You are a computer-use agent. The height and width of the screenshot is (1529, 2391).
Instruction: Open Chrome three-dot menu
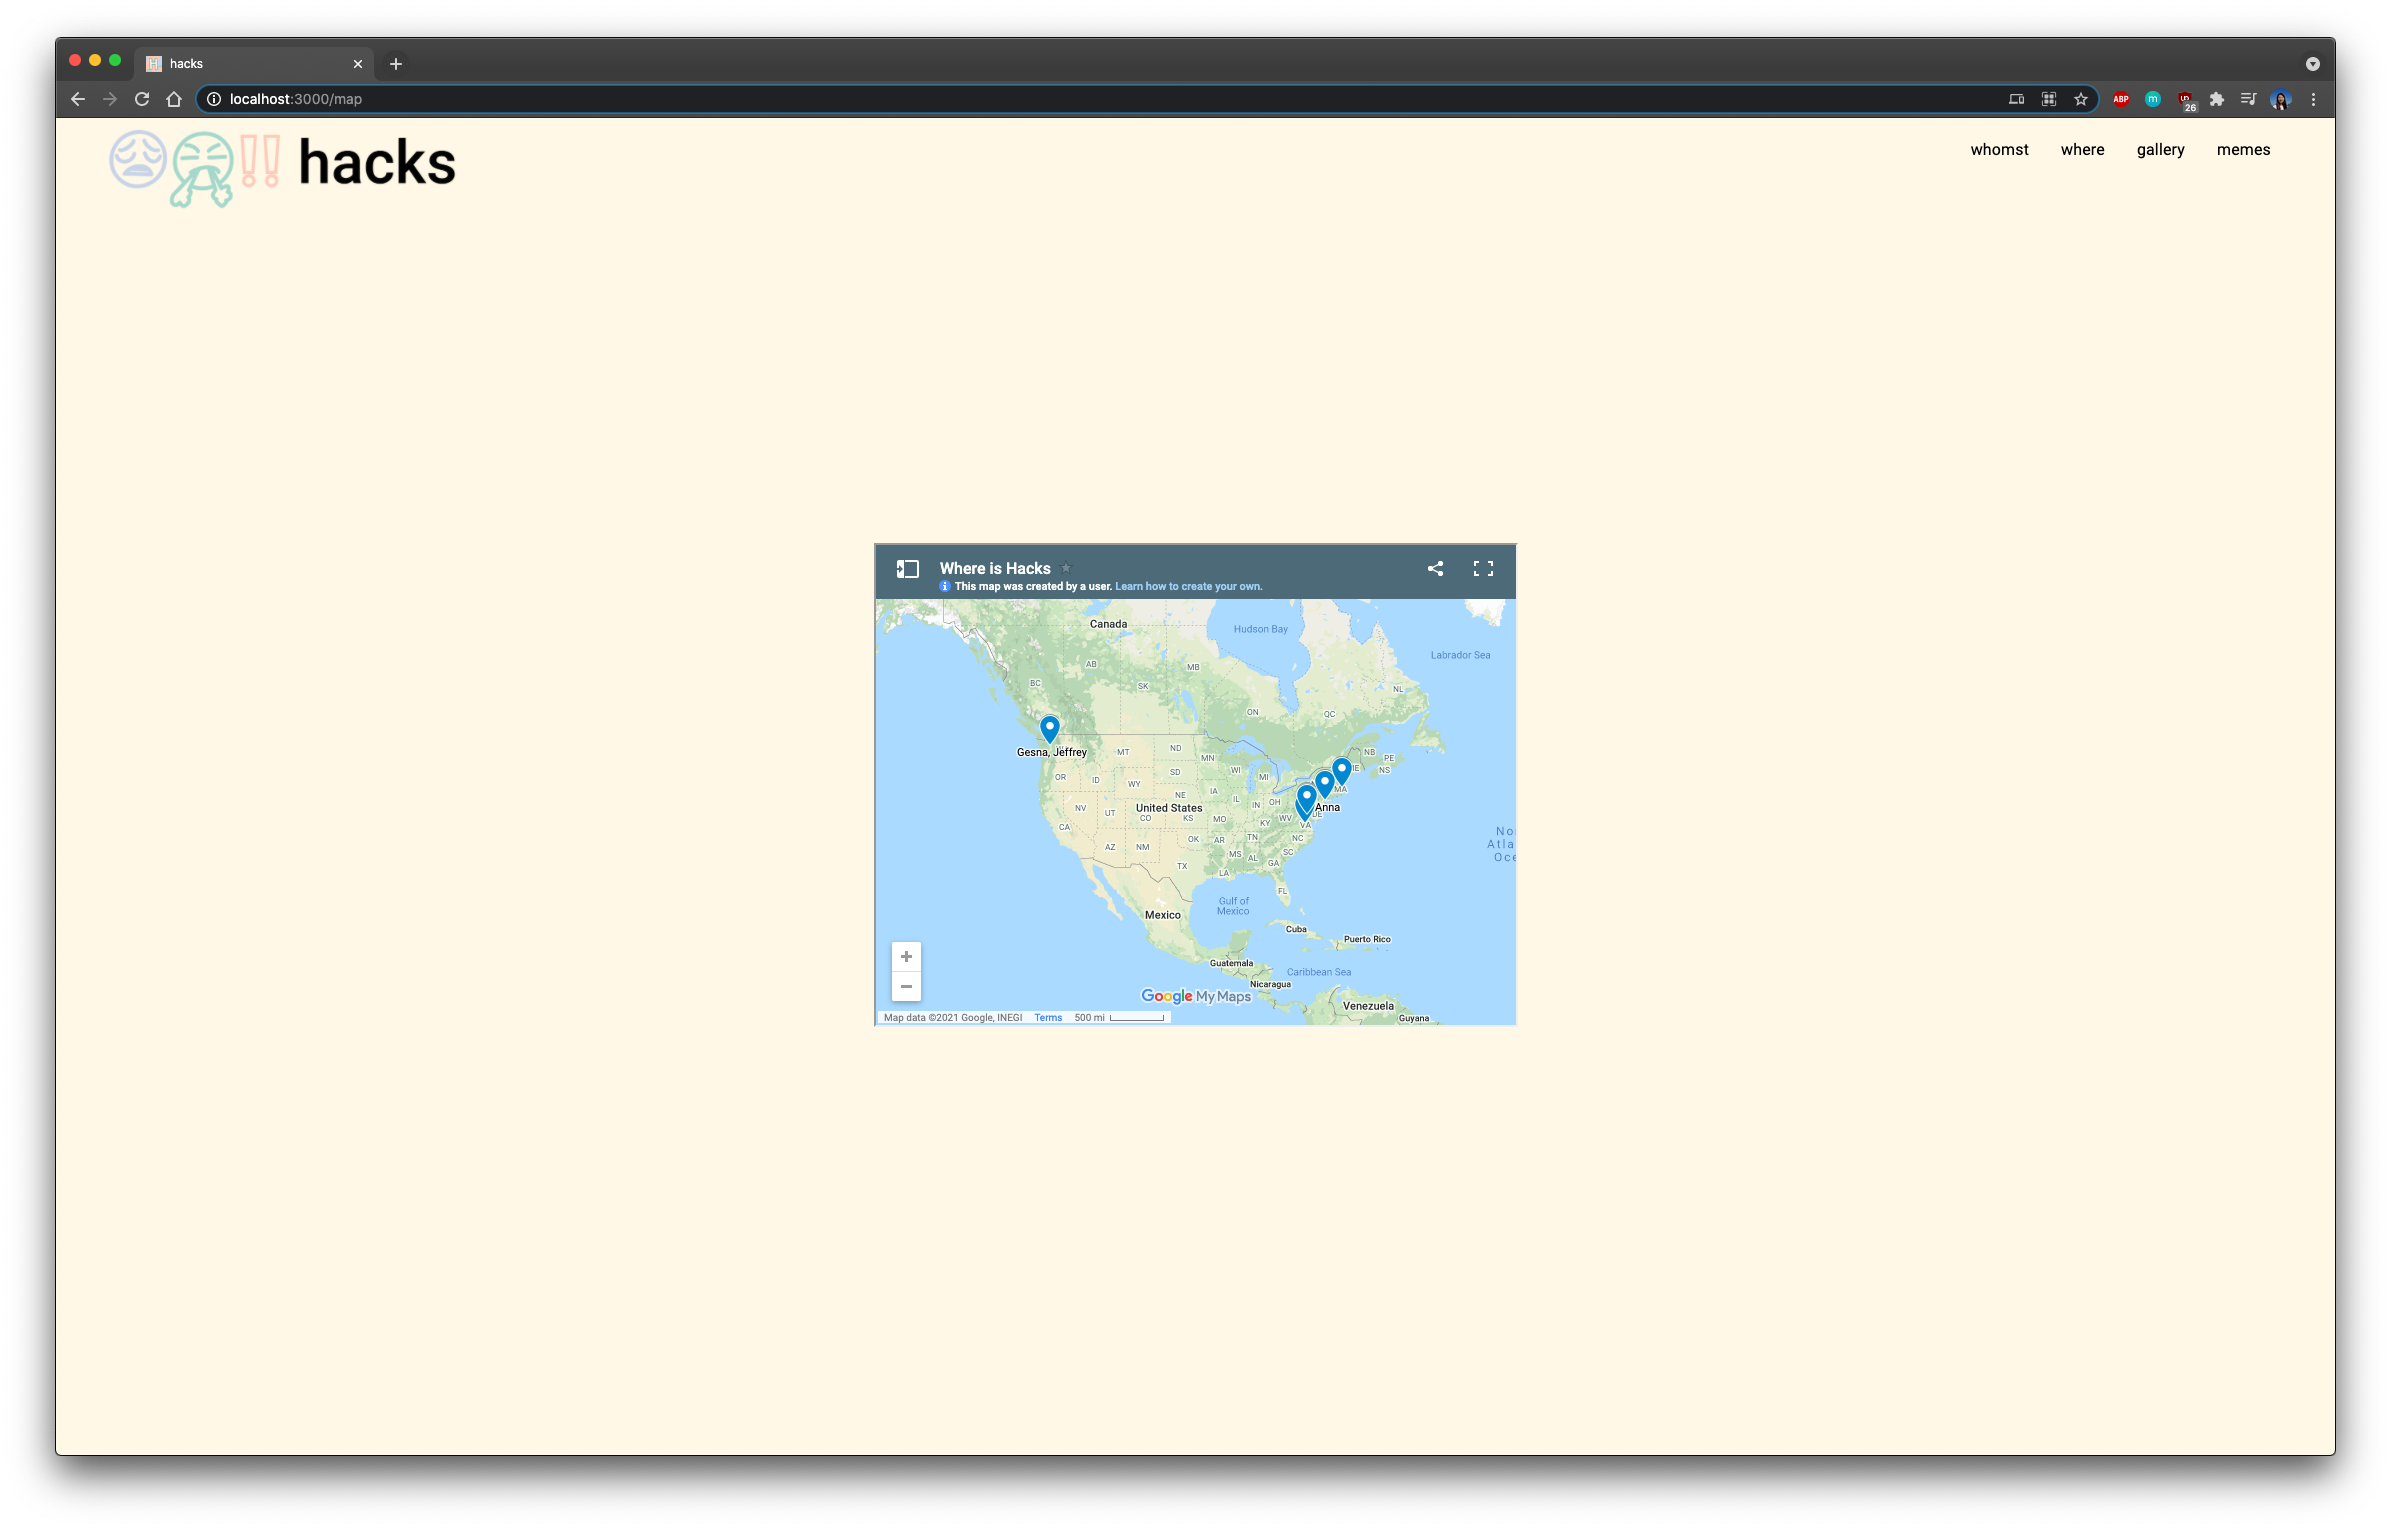point(2313,99)
